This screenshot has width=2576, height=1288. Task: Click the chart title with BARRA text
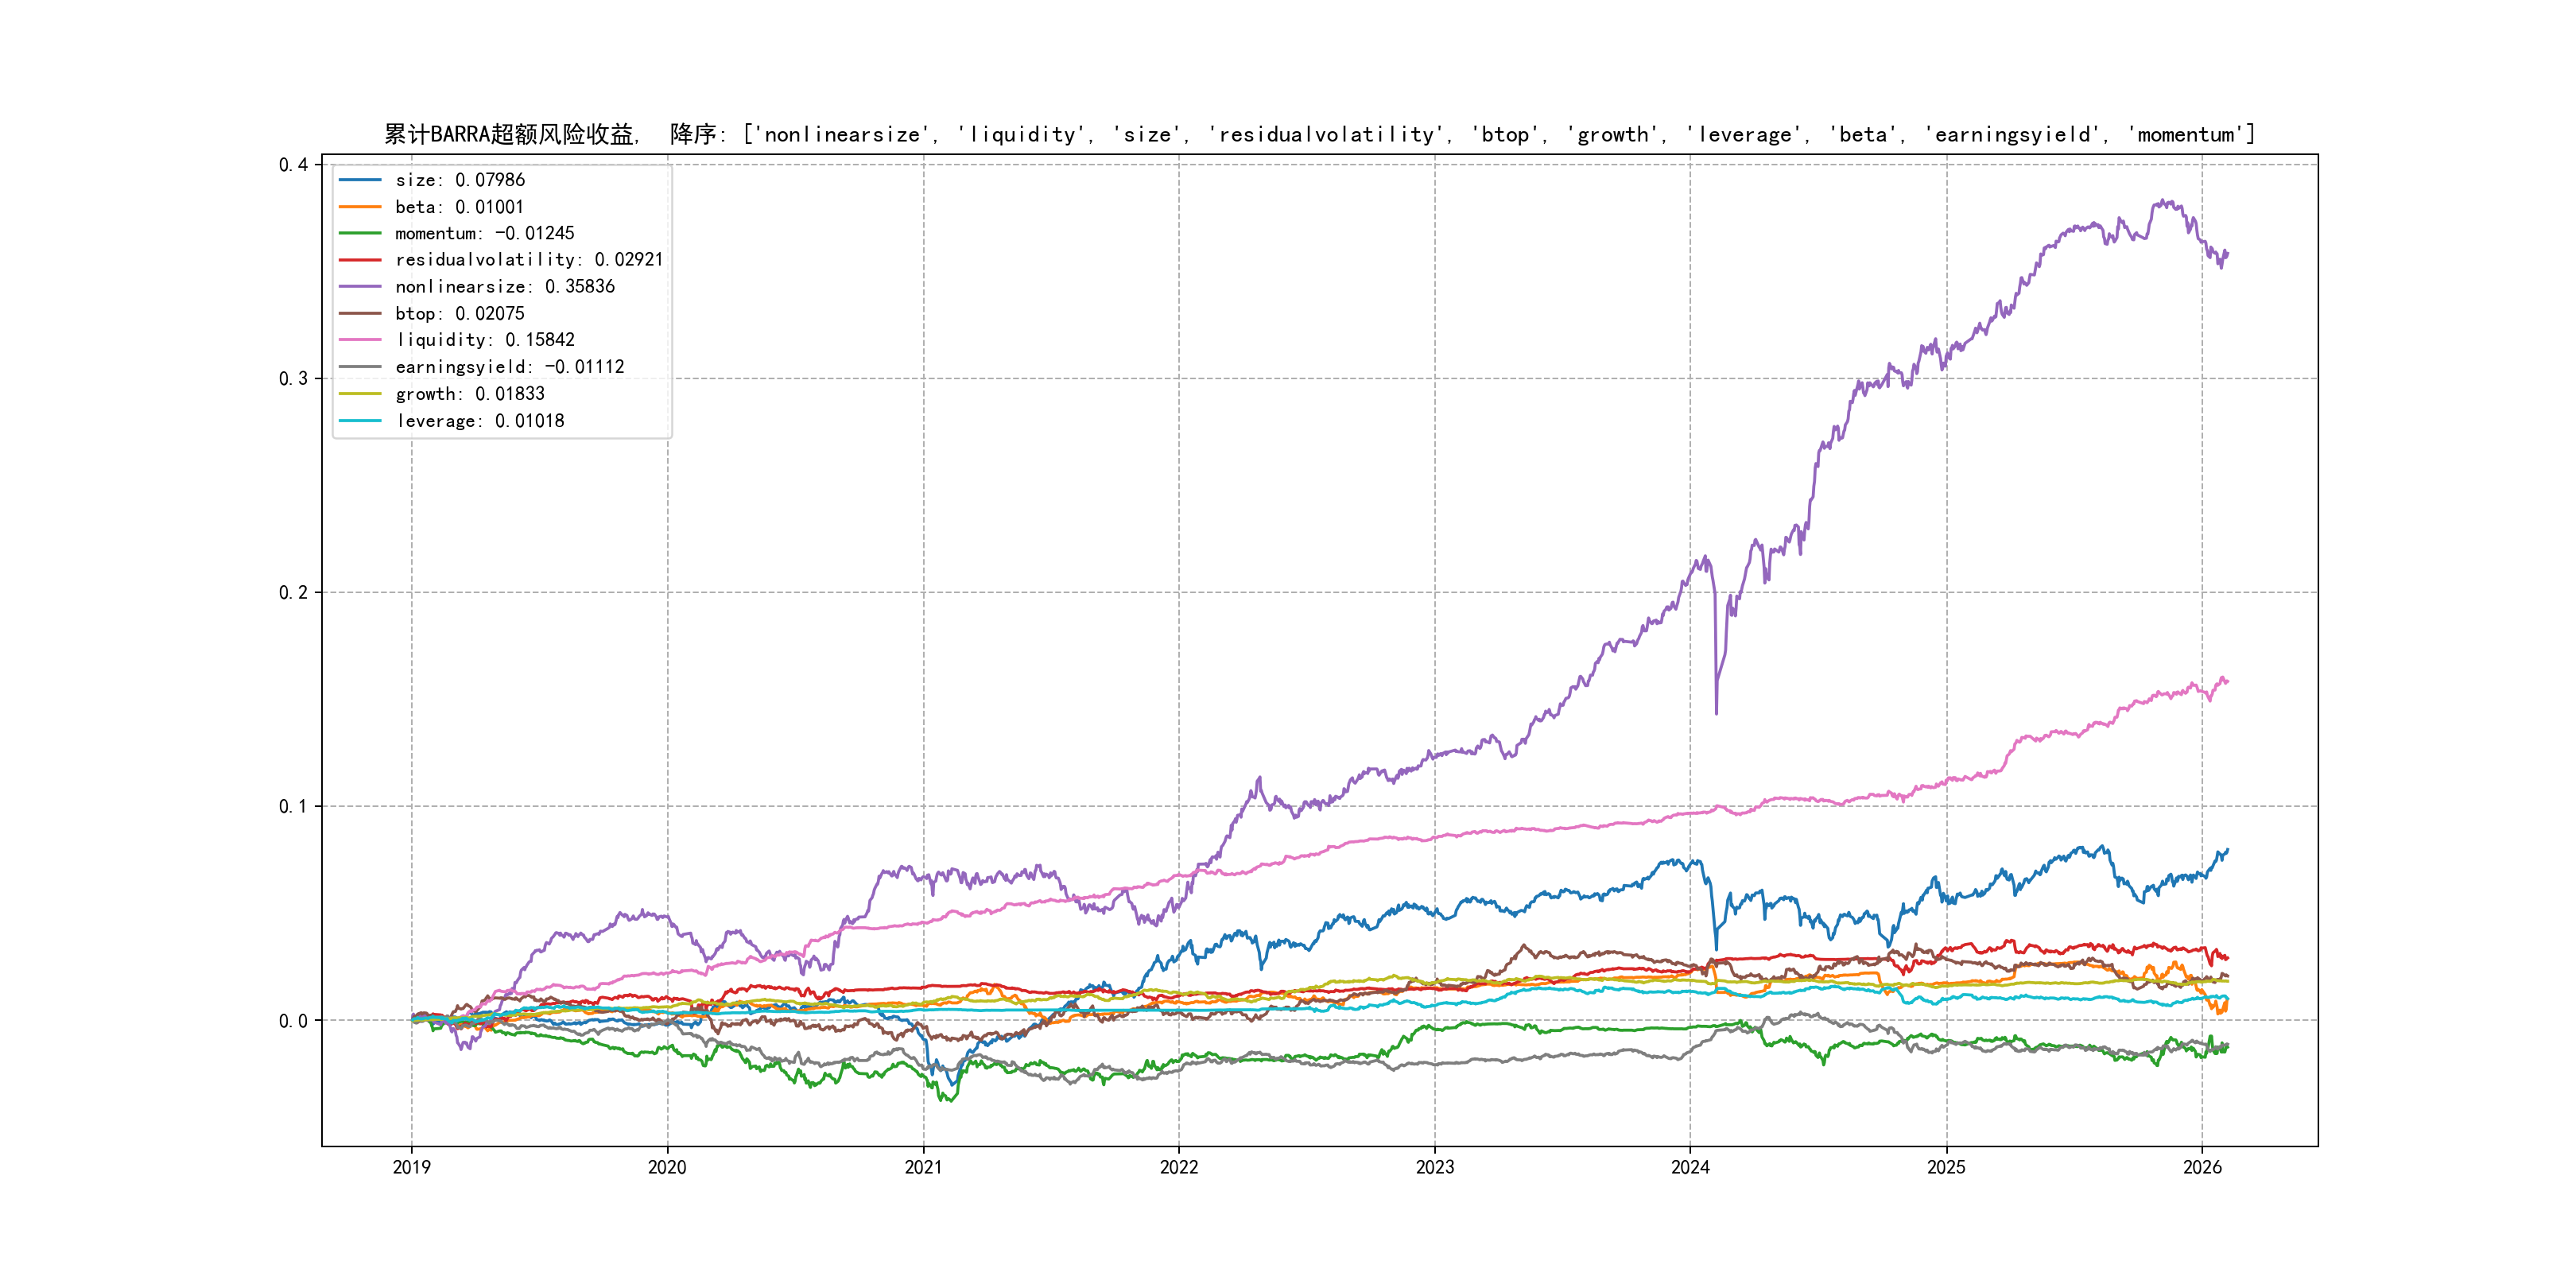point(1319,134)
